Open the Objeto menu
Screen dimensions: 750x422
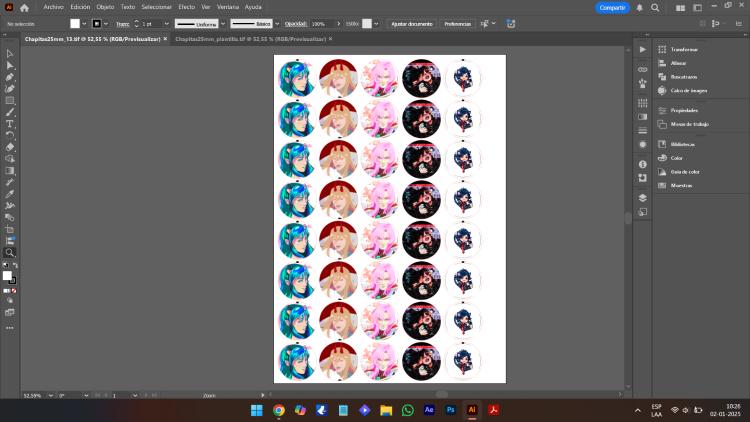click(105, 7)
